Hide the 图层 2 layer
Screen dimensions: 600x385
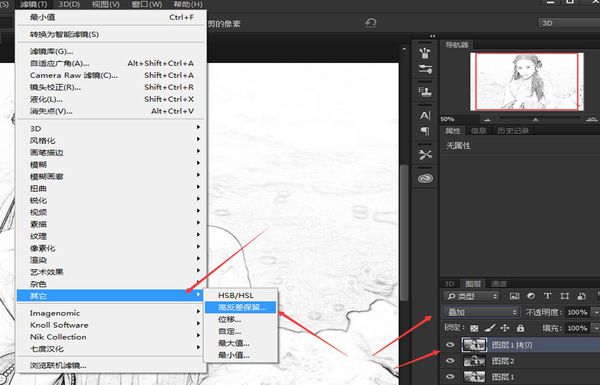(450, 361)
